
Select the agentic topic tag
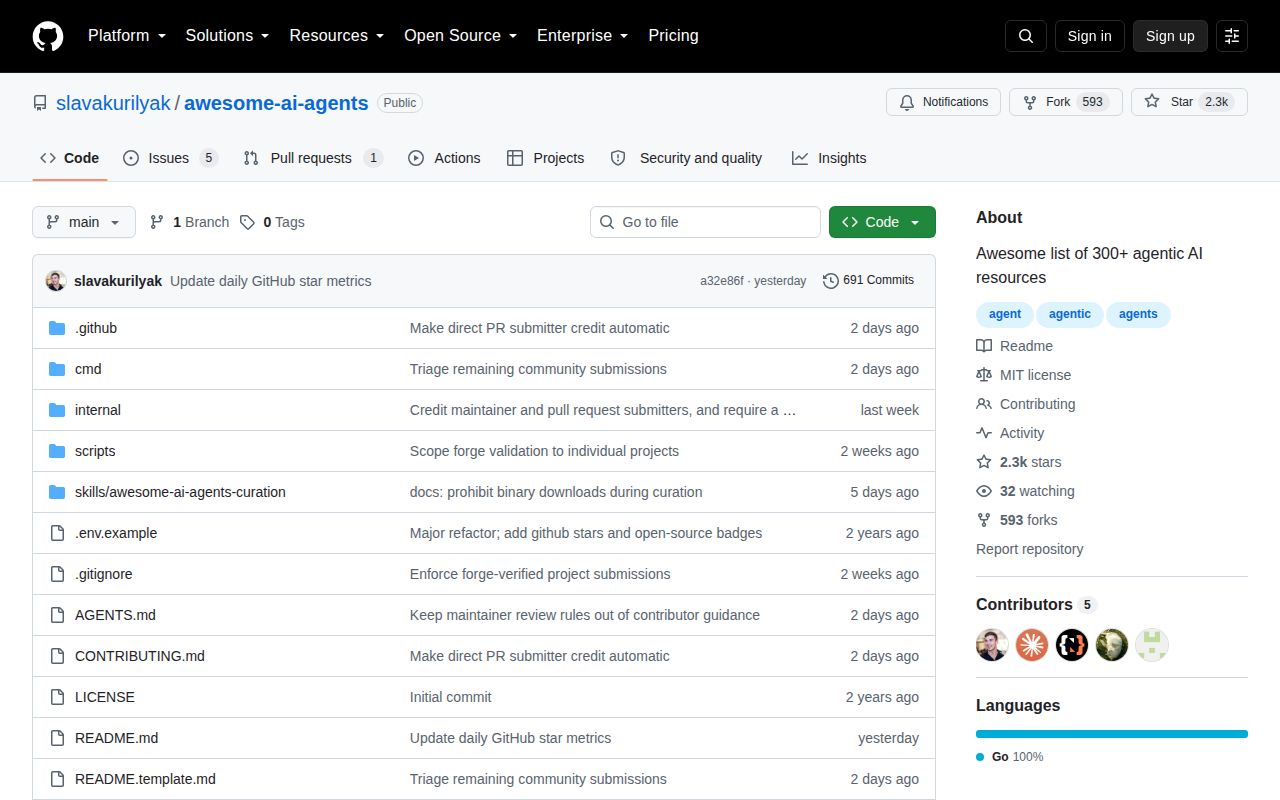1070,314
